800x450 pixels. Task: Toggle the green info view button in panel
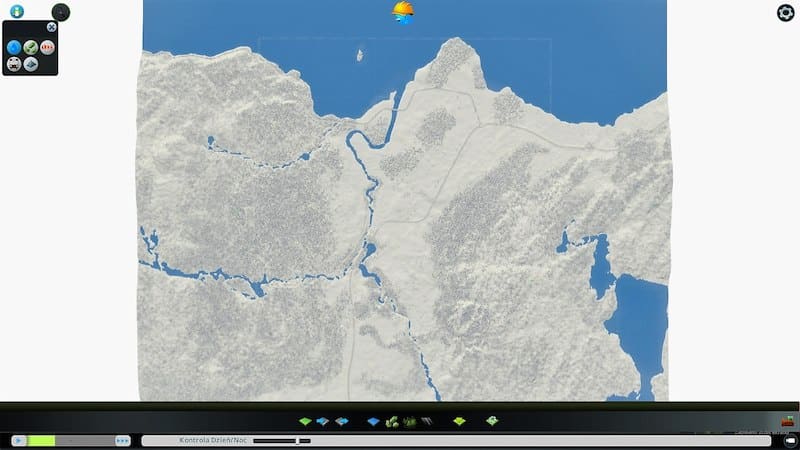[31, 47]
